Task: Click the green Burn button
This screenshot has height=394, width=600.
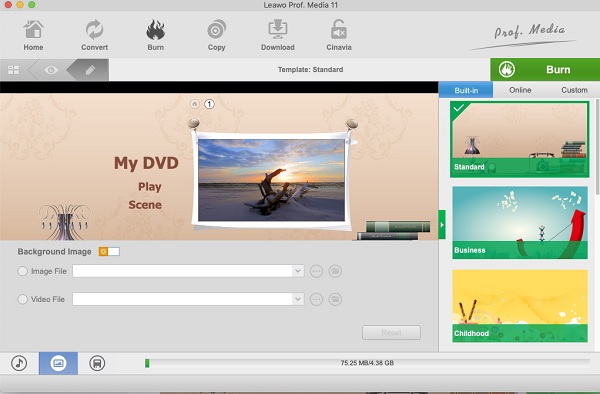Action: click(545, 70)
